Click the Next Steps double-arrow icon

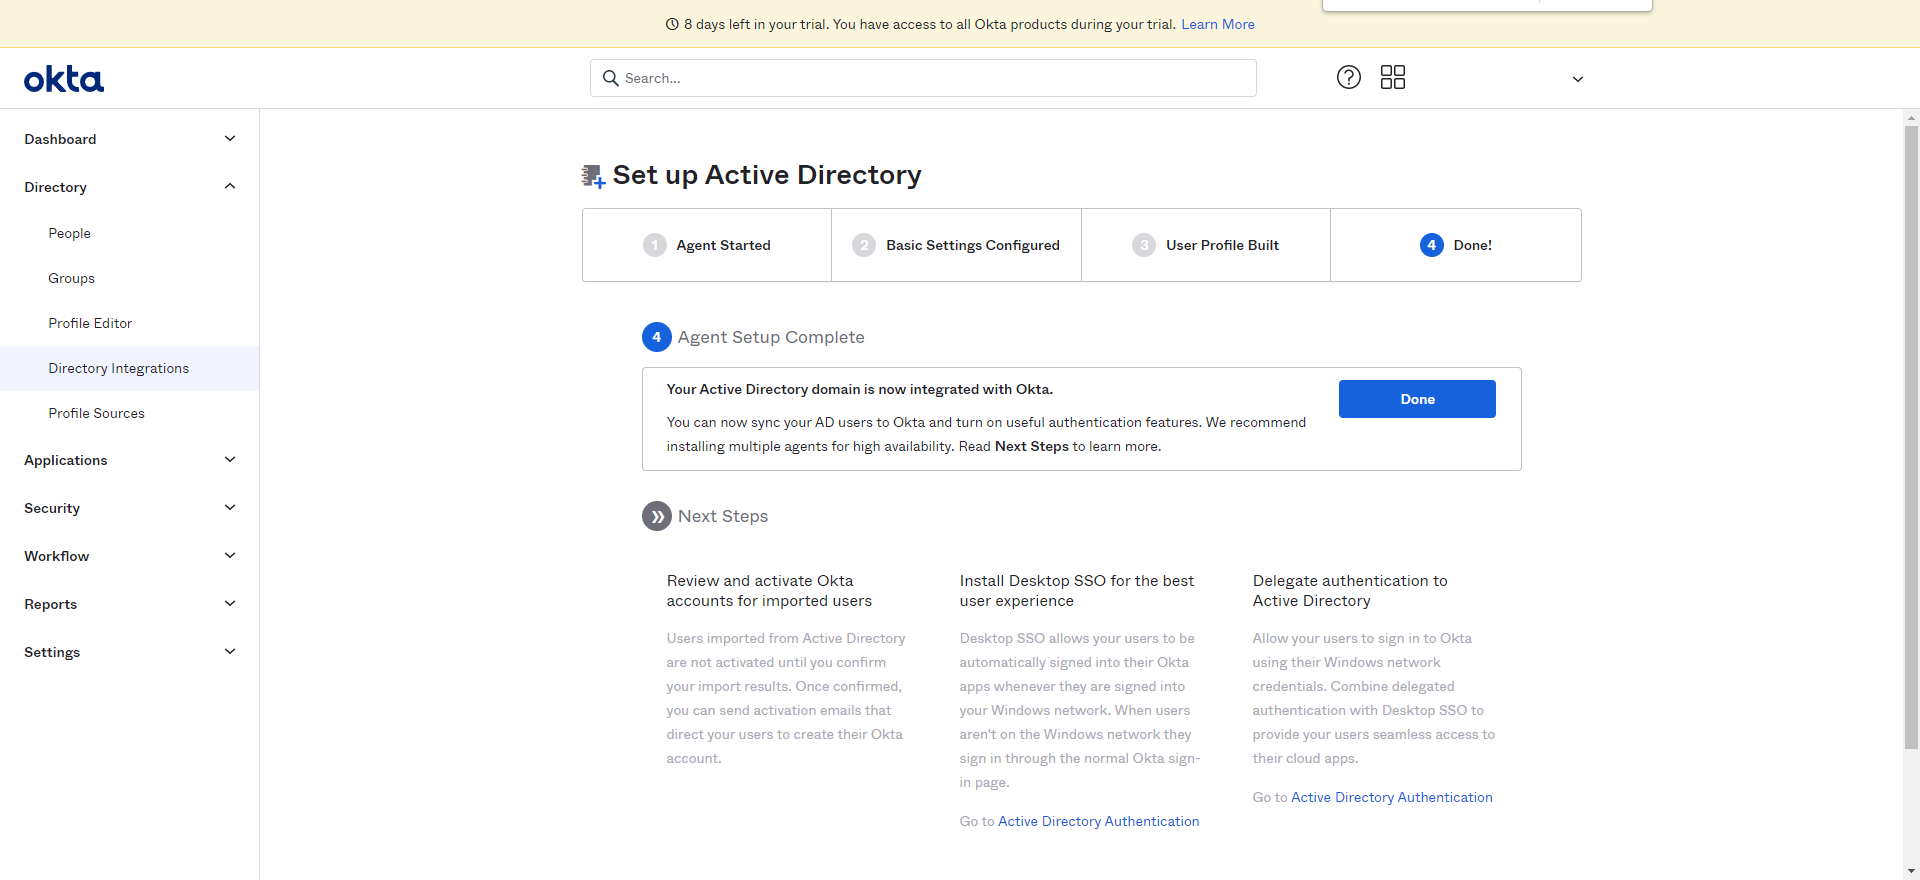coord(656,516)
